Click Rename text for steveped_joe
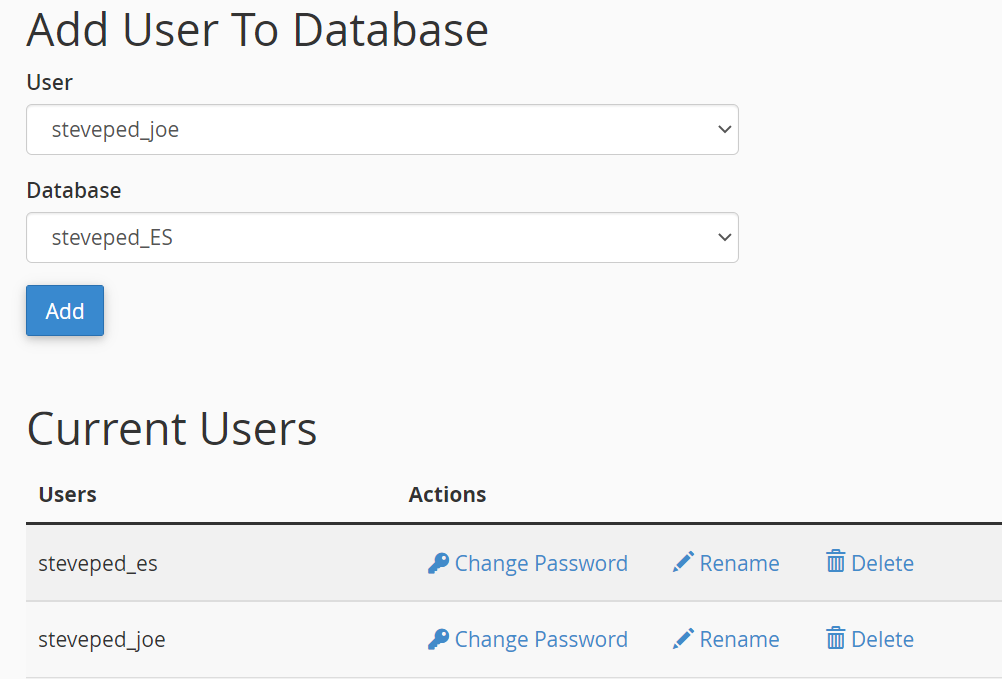This screenshot has height=679, width=1002. [x=739, y=640]
